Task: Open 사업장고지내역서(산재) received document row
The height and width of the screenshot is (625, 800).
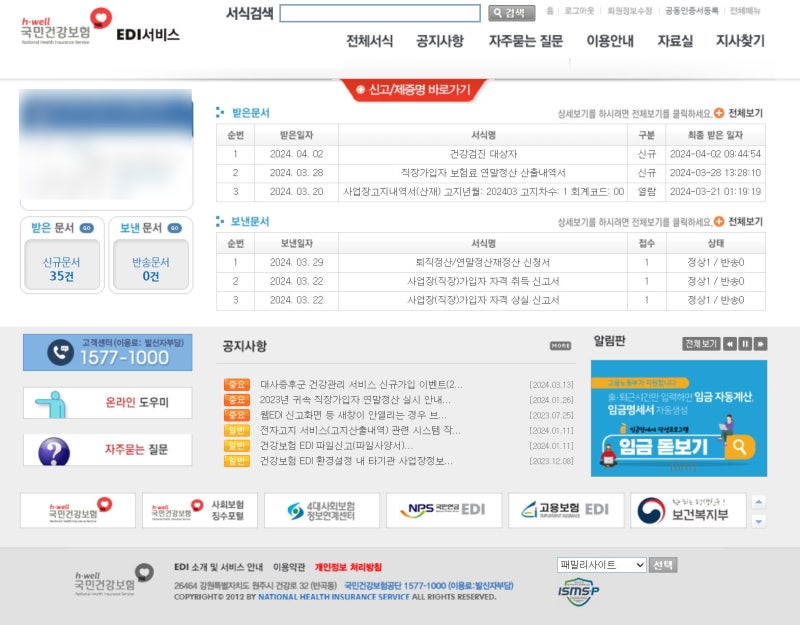Action: pyautogui.click(x=483, y=192)
